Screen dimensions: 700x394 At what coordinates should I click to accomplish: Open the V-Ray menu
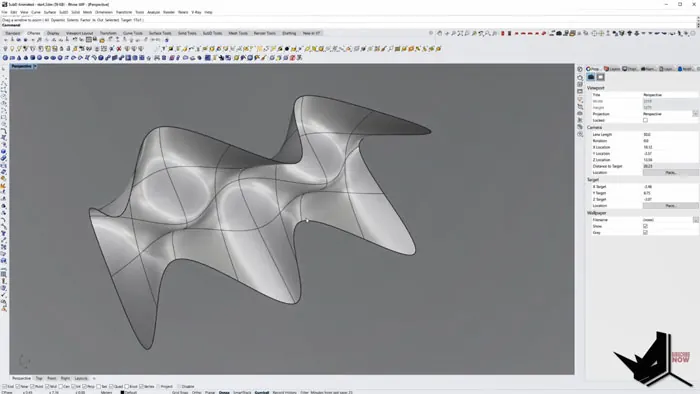(x=196, y=12)
